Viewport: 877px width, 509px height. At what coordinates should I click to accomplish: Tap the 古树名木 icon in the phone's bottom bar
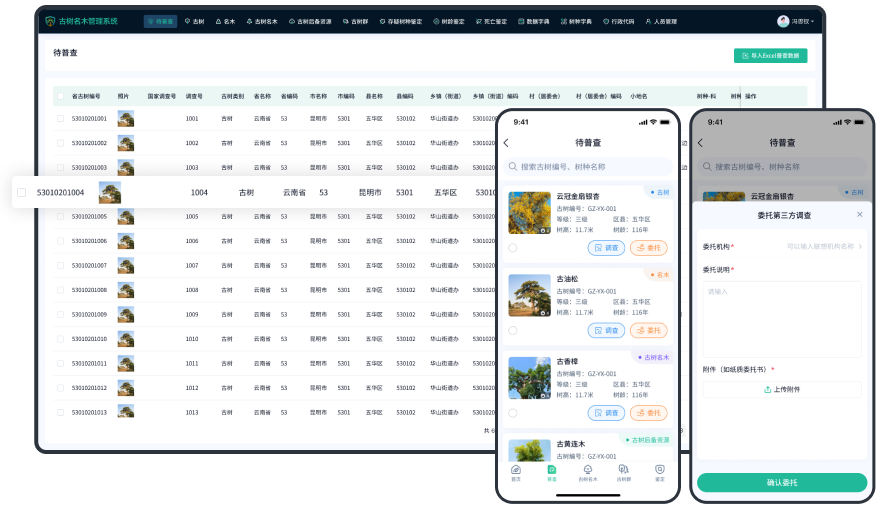[x=587, y=471]
